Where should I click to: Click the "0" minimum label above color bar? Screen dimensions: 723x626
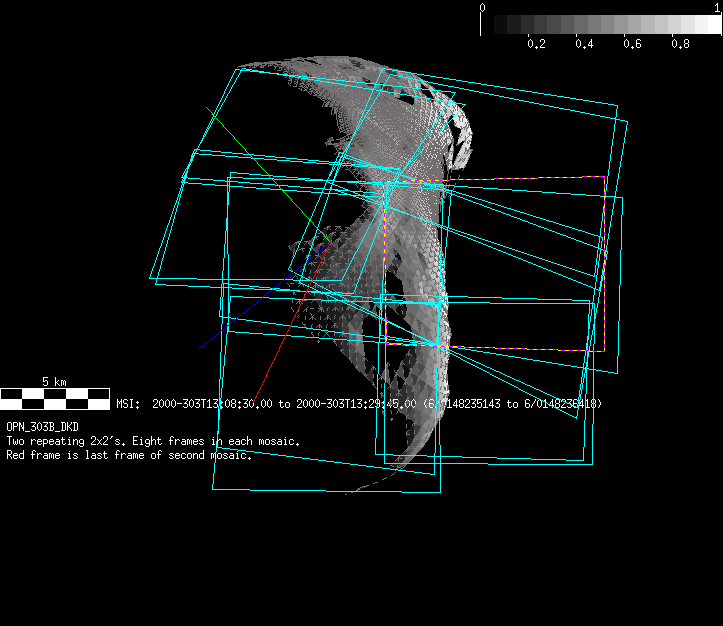coord(483,7)
